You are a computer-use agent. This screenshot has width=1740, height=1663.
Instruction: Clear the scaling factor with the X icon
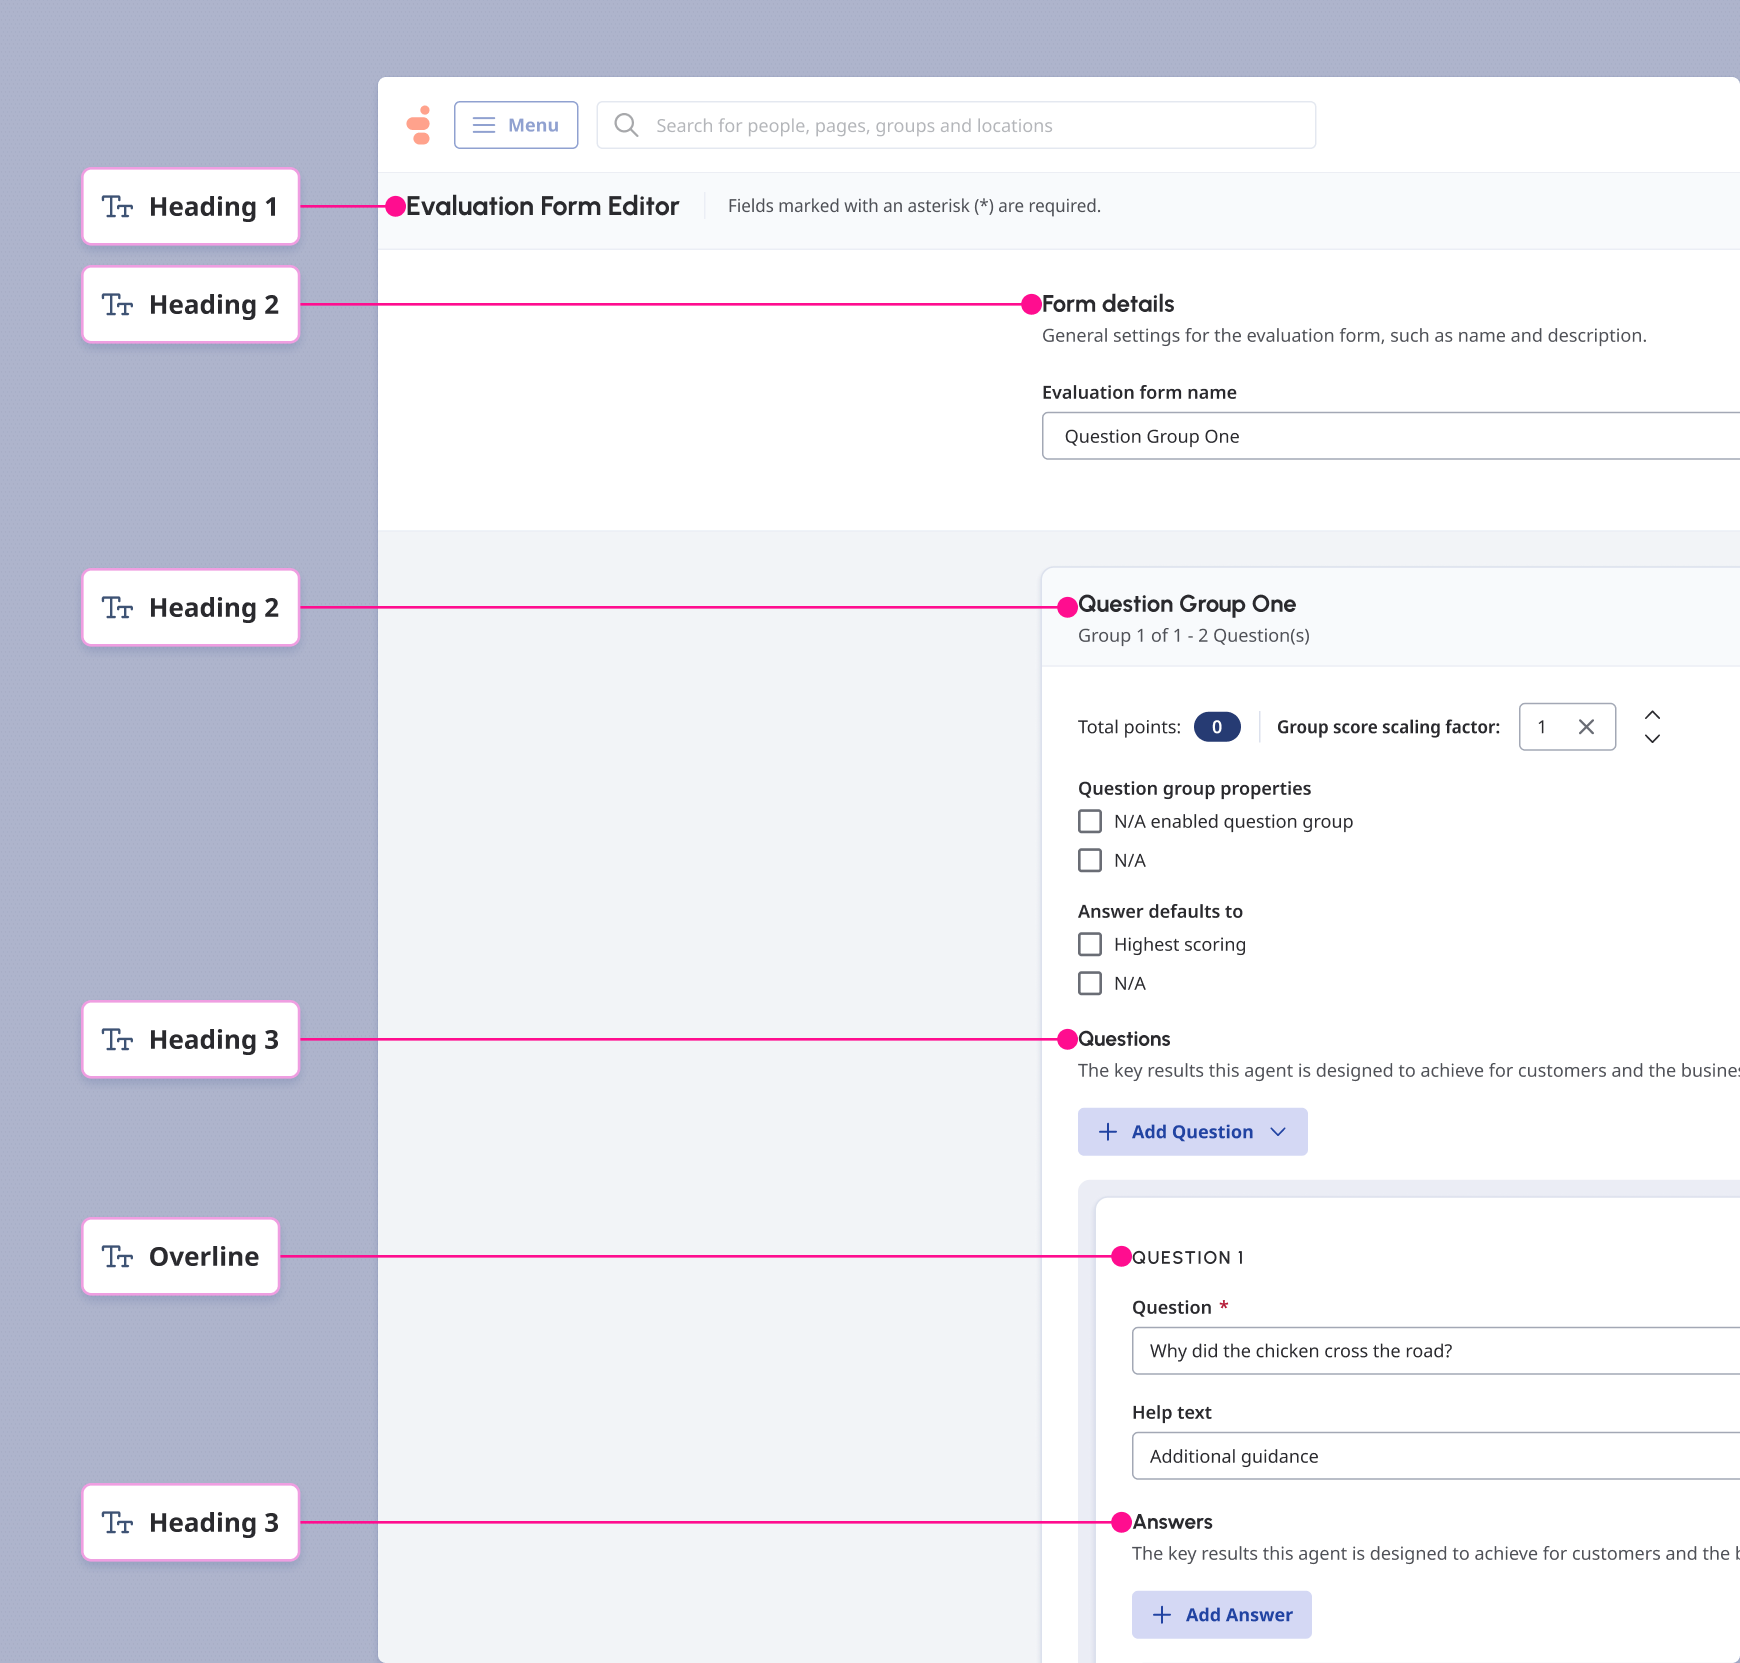click(1586, 727)
